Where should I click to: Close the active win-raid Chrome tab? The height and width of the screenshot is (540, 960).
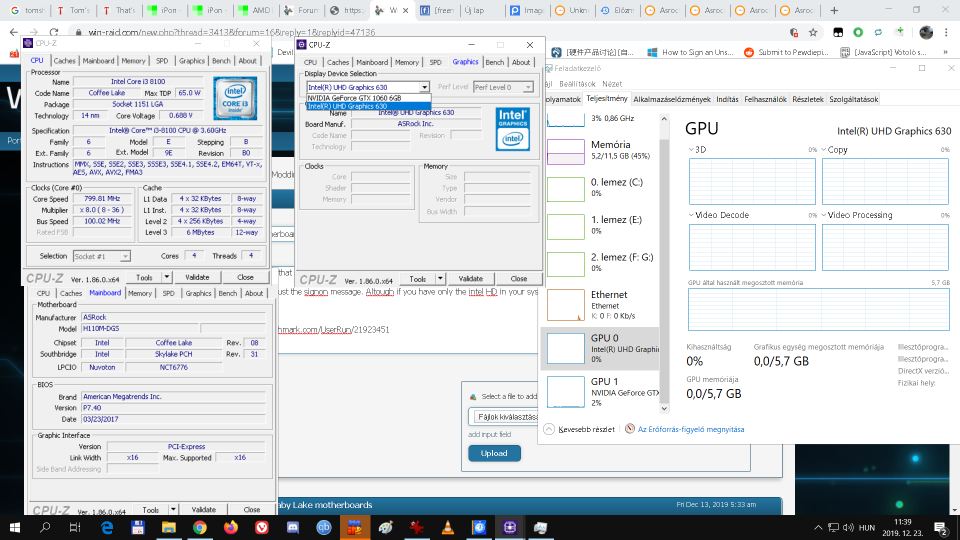click(x=405, y=10)
